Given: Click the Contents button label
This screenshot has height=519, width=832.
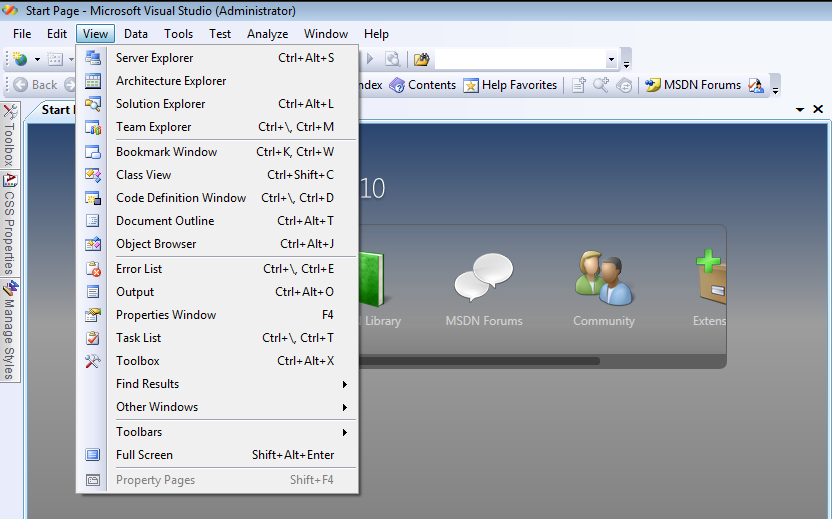Looking at the screenshot, I should tap(432, 85).
